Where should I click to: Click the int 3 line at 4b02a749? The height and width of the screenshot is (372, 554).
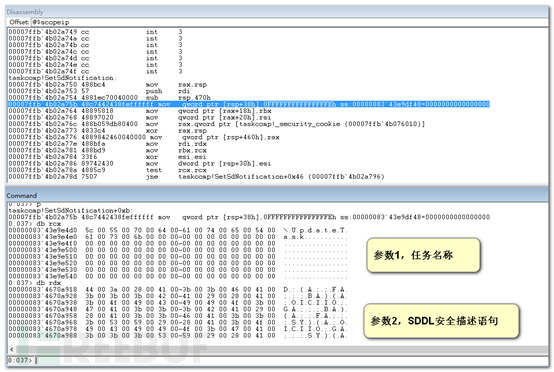tap(96, 32)
